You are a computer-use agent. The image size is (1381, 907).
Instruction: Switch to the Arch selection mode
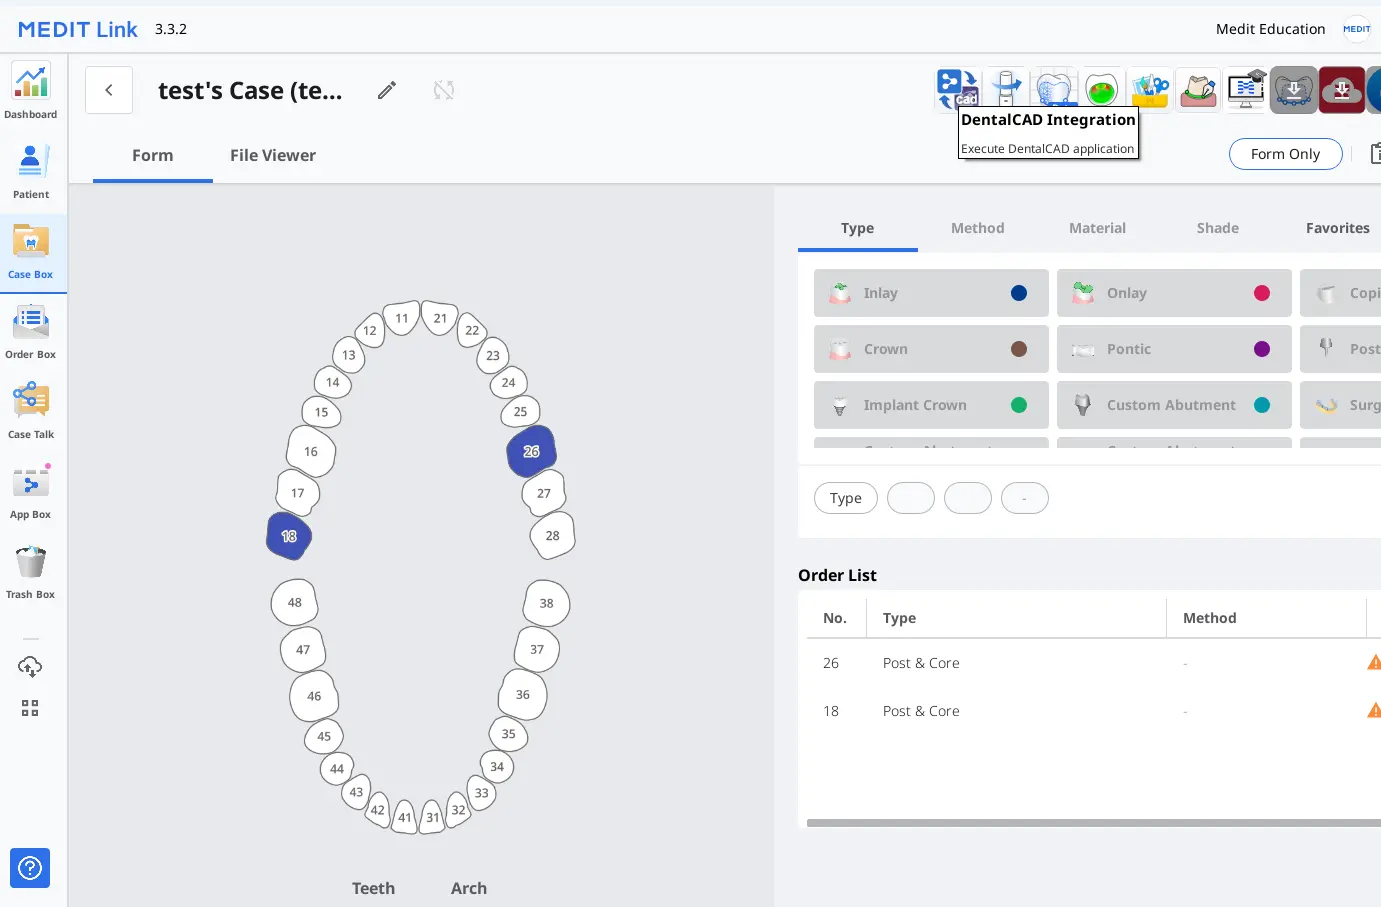(468, 888)
